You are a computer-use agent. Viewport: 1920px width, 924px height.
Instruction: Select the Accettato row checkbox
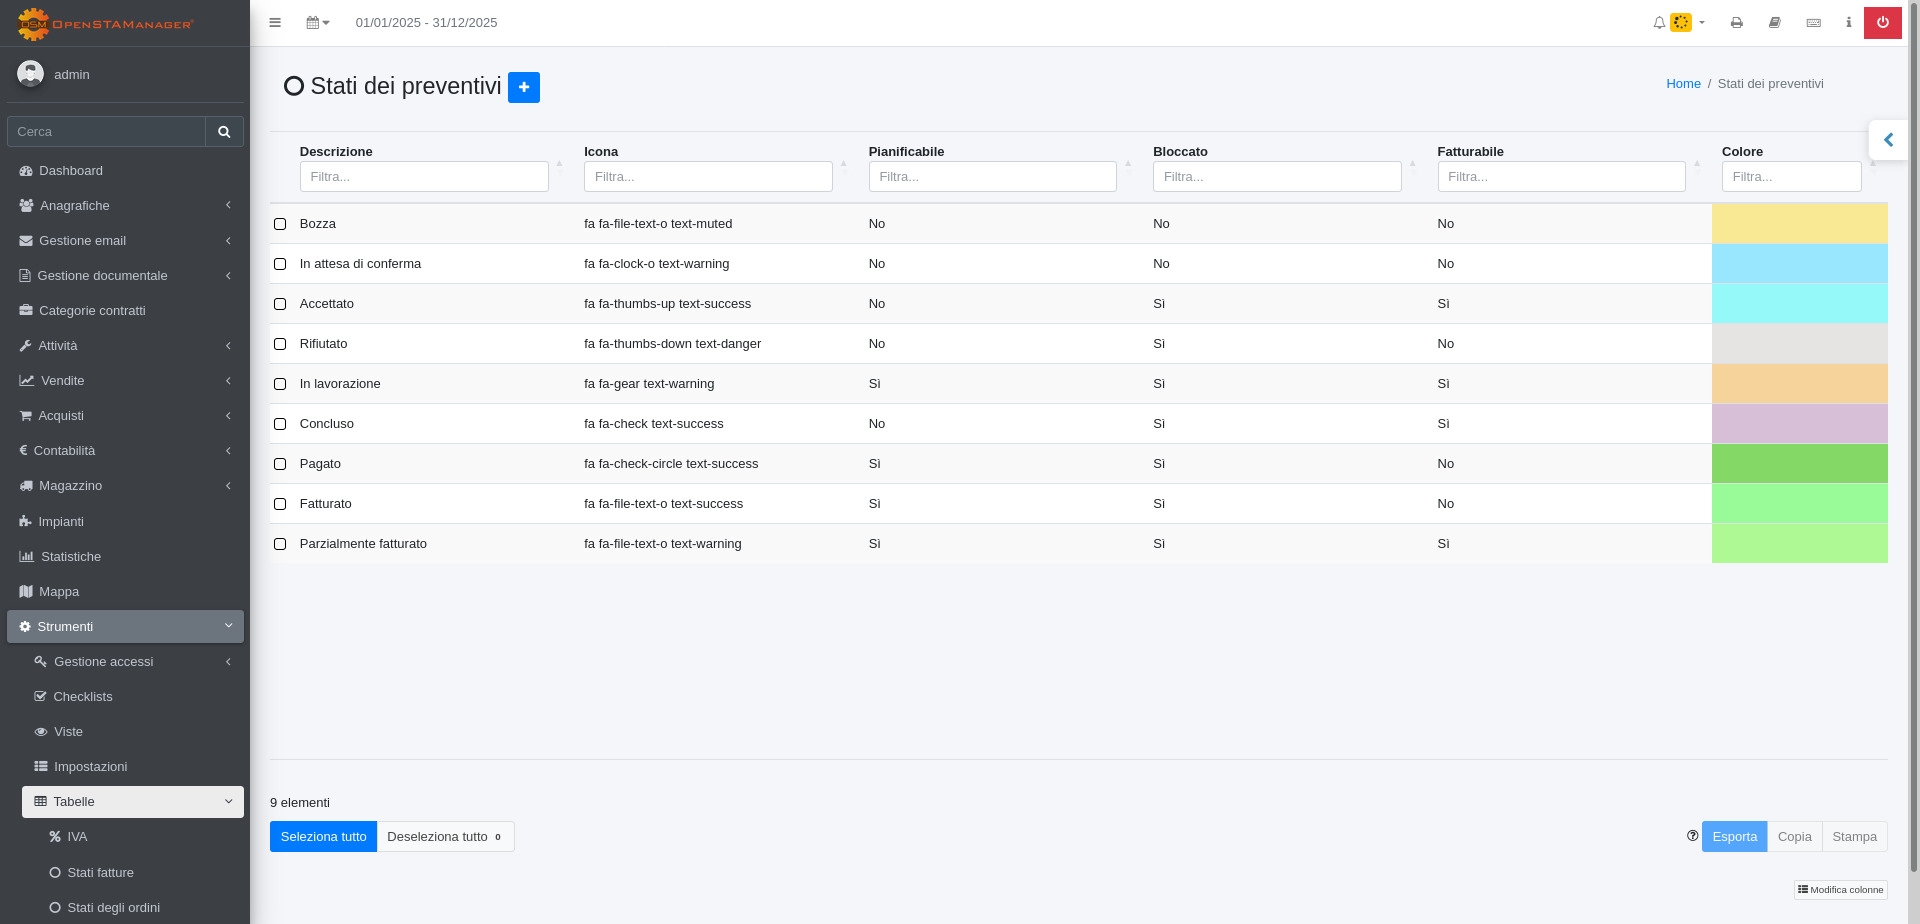(x=280, y=304)
